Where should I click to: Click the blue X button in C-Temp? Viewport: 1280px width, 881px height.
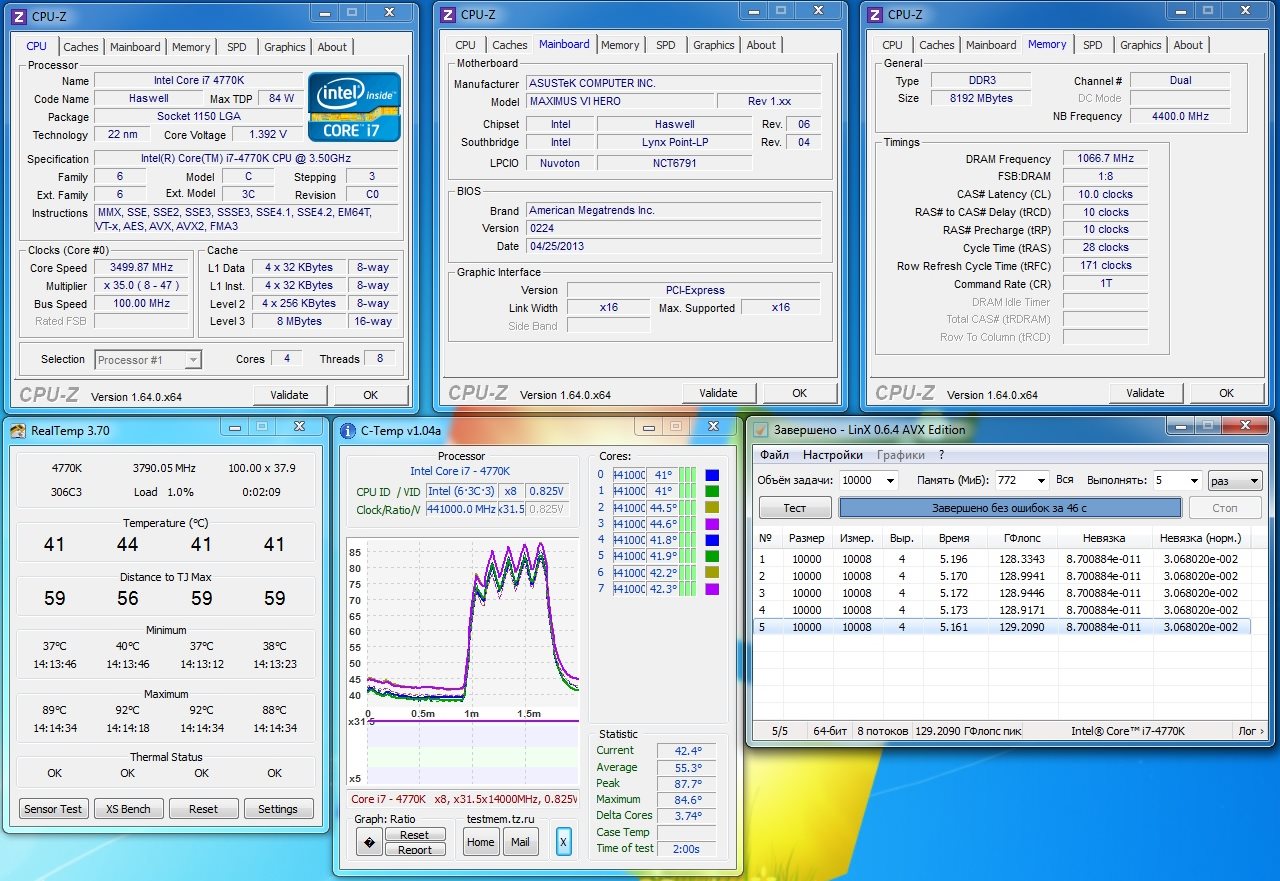563,842
